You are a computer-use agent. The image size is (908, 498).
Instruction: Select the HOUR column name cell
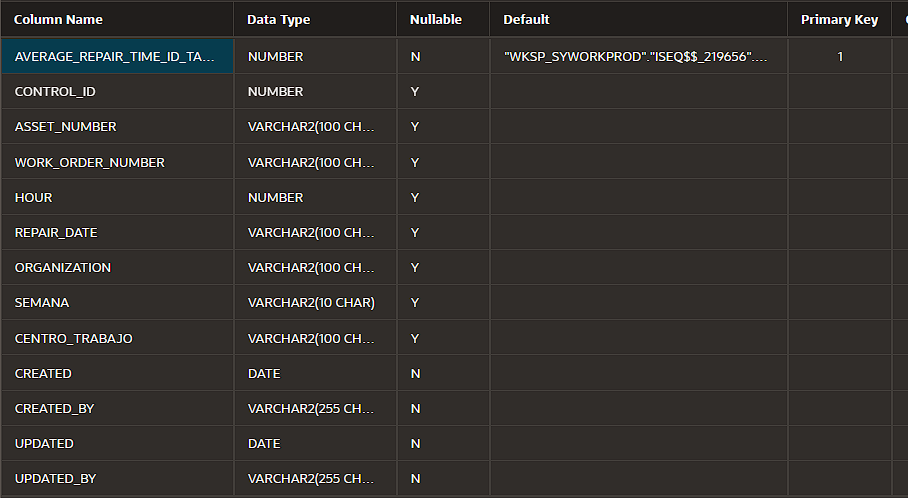(117, 197)
